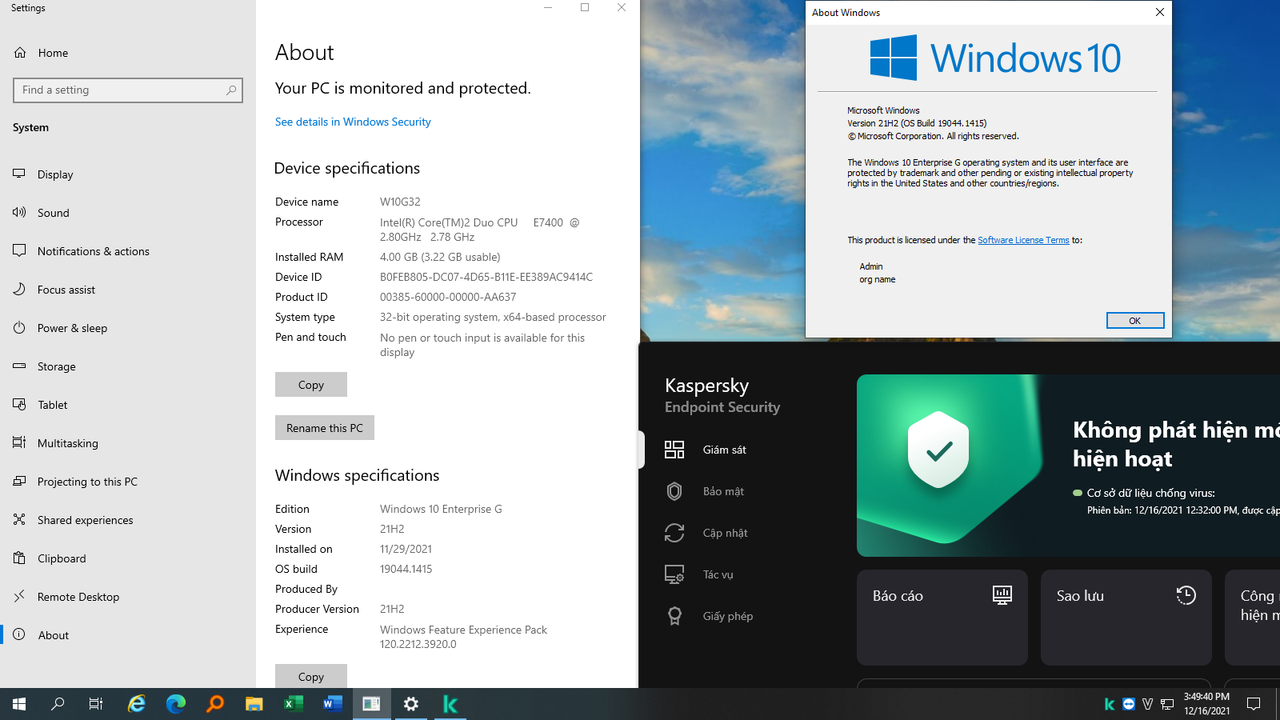This screenshot has width=1280, height=720.
Task: Open Display settings in sidebar
Action: tap(128, 174)
